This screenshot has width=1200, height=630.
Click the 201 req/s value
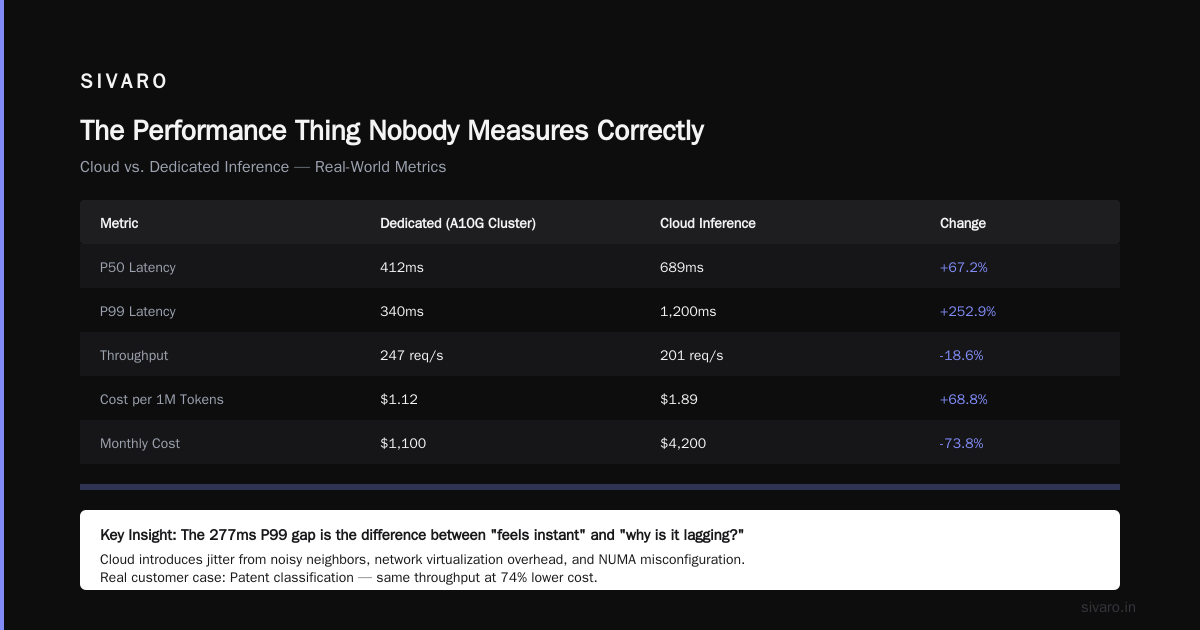click(692, 355)
